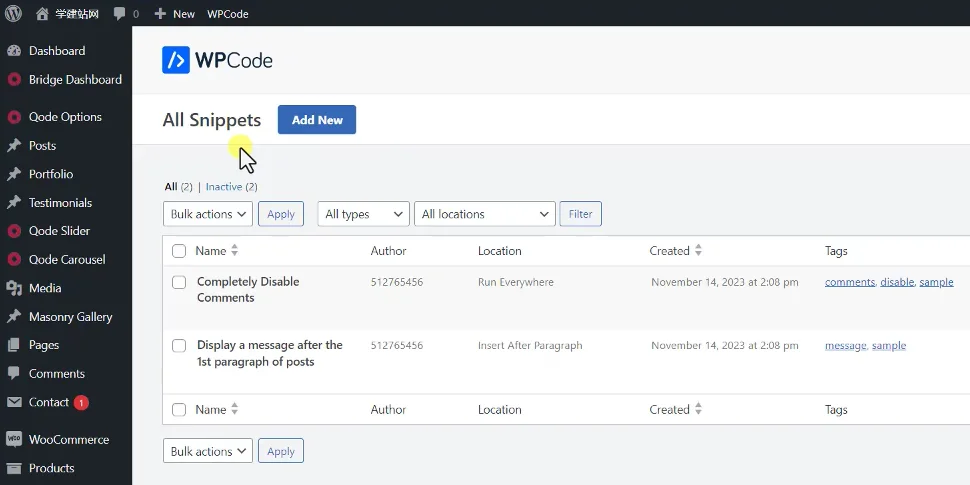Screen dimensions: 970x485
Task: Toggle the select-all checkbox in table header
Action: pyautogui.click(x=179, y=251)
